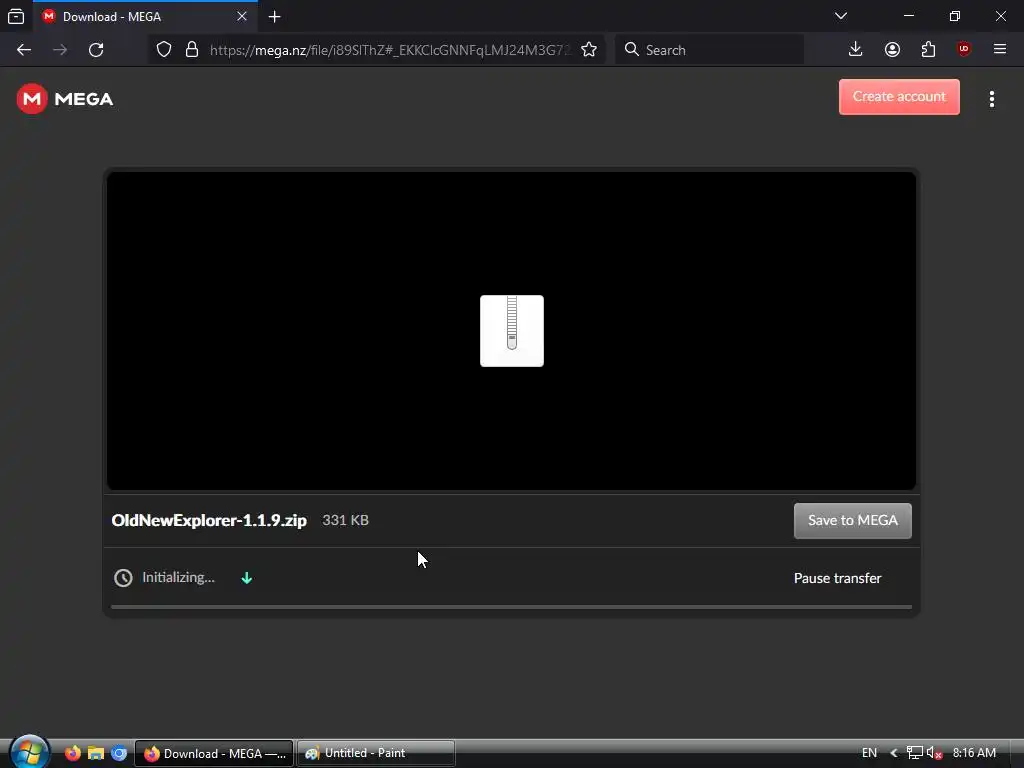Open the Firefox account icon
The image size is (1024, 768).
coord(892,50)
